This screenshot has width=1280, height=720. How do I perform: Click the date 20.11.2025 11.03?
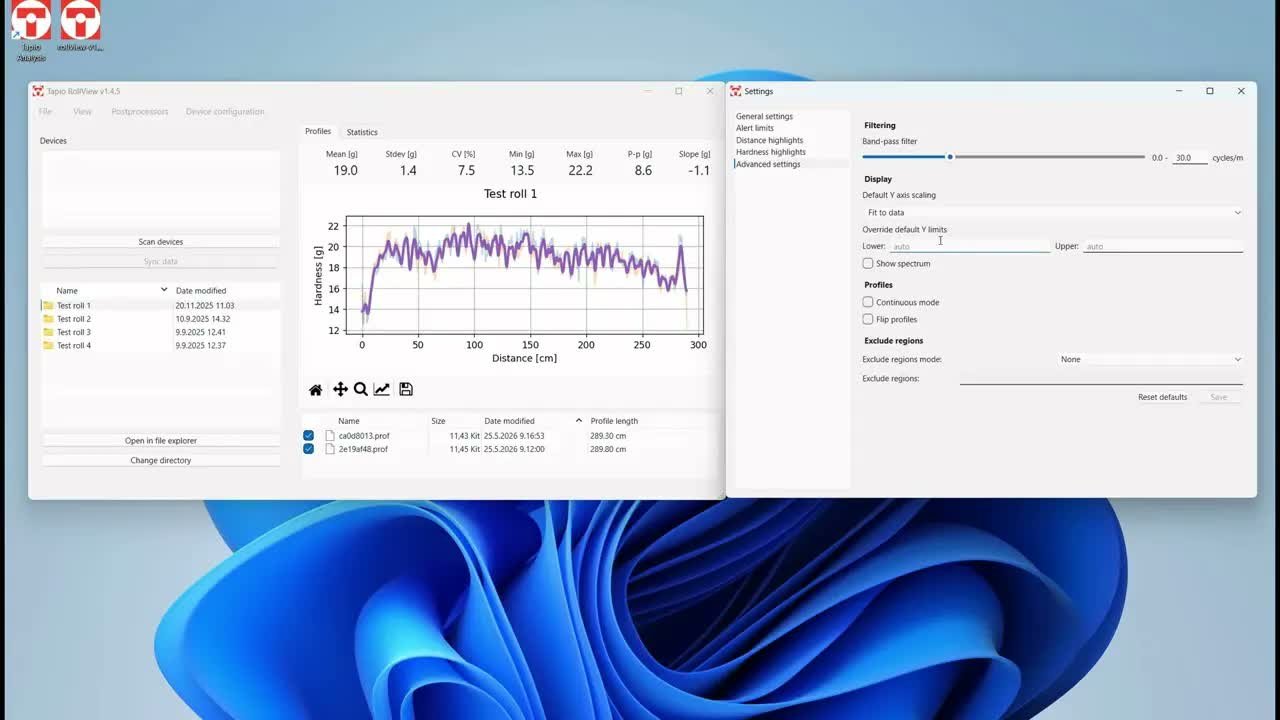(204, 306)
